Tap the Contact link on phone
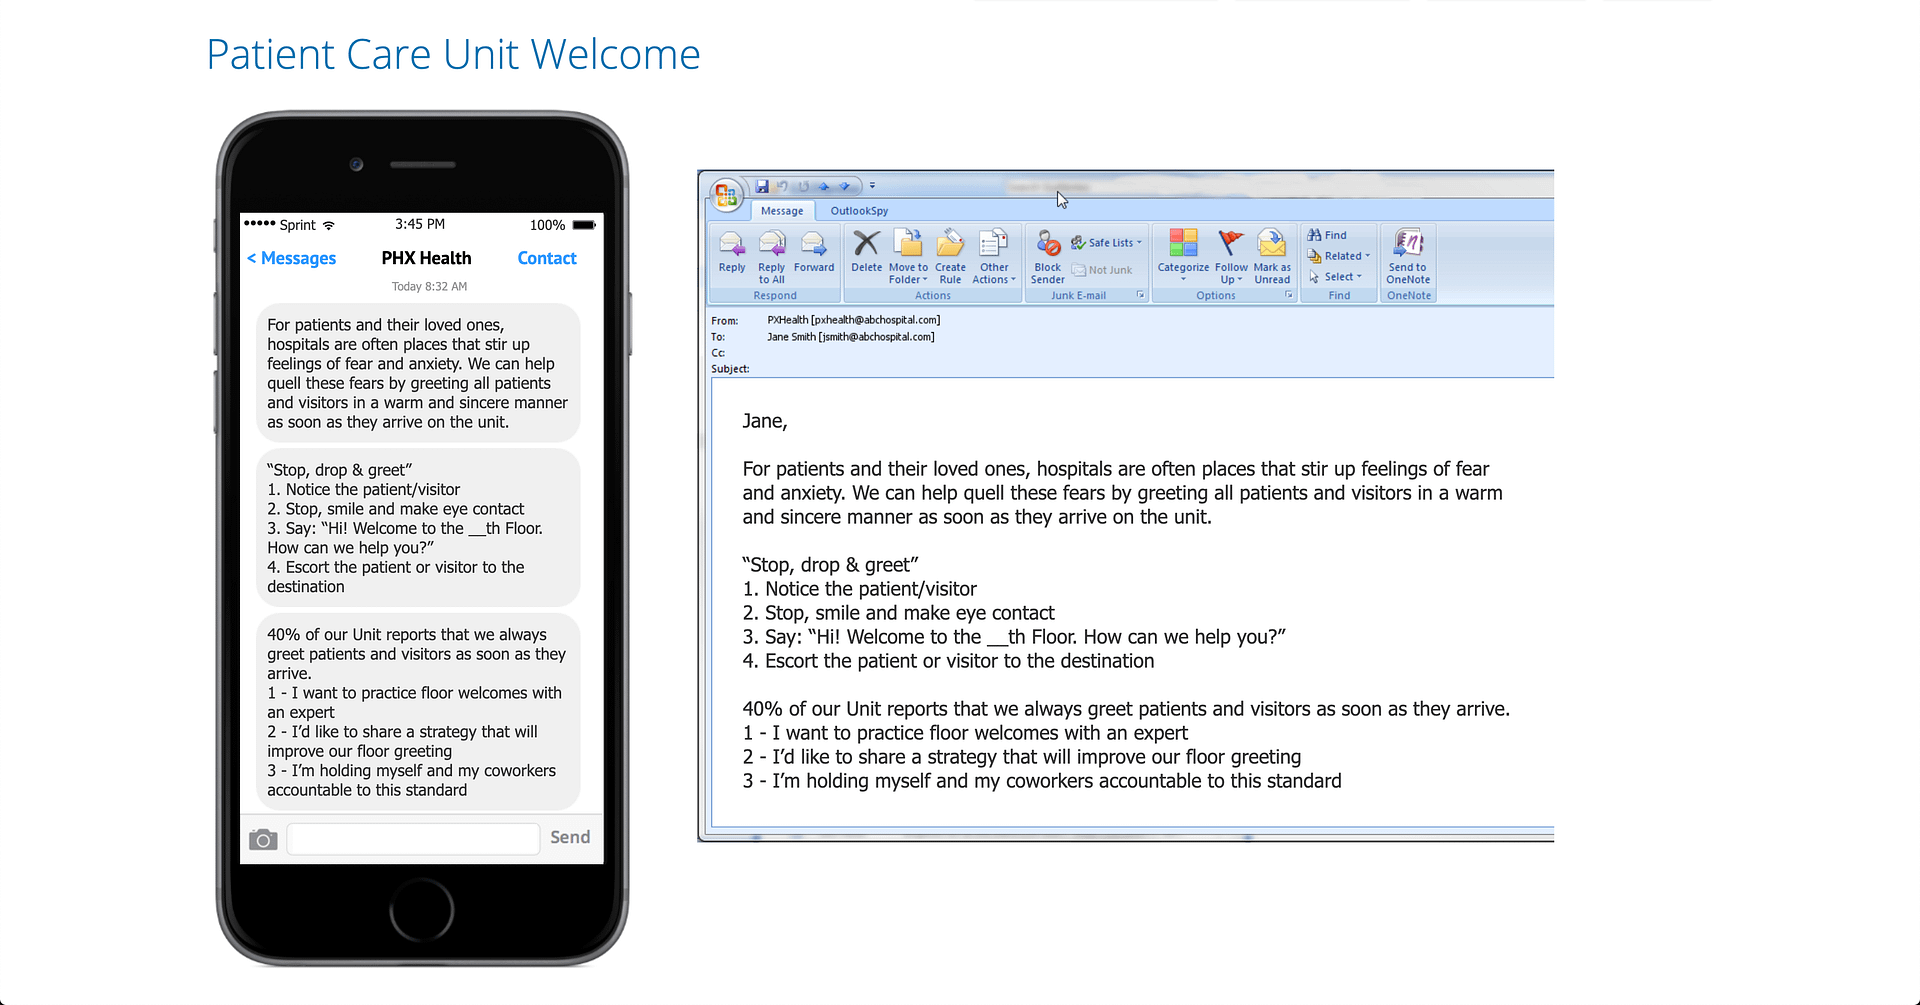Viewport: 1920px width, 1005px height. pyautogui.click(x=547, y=258)
